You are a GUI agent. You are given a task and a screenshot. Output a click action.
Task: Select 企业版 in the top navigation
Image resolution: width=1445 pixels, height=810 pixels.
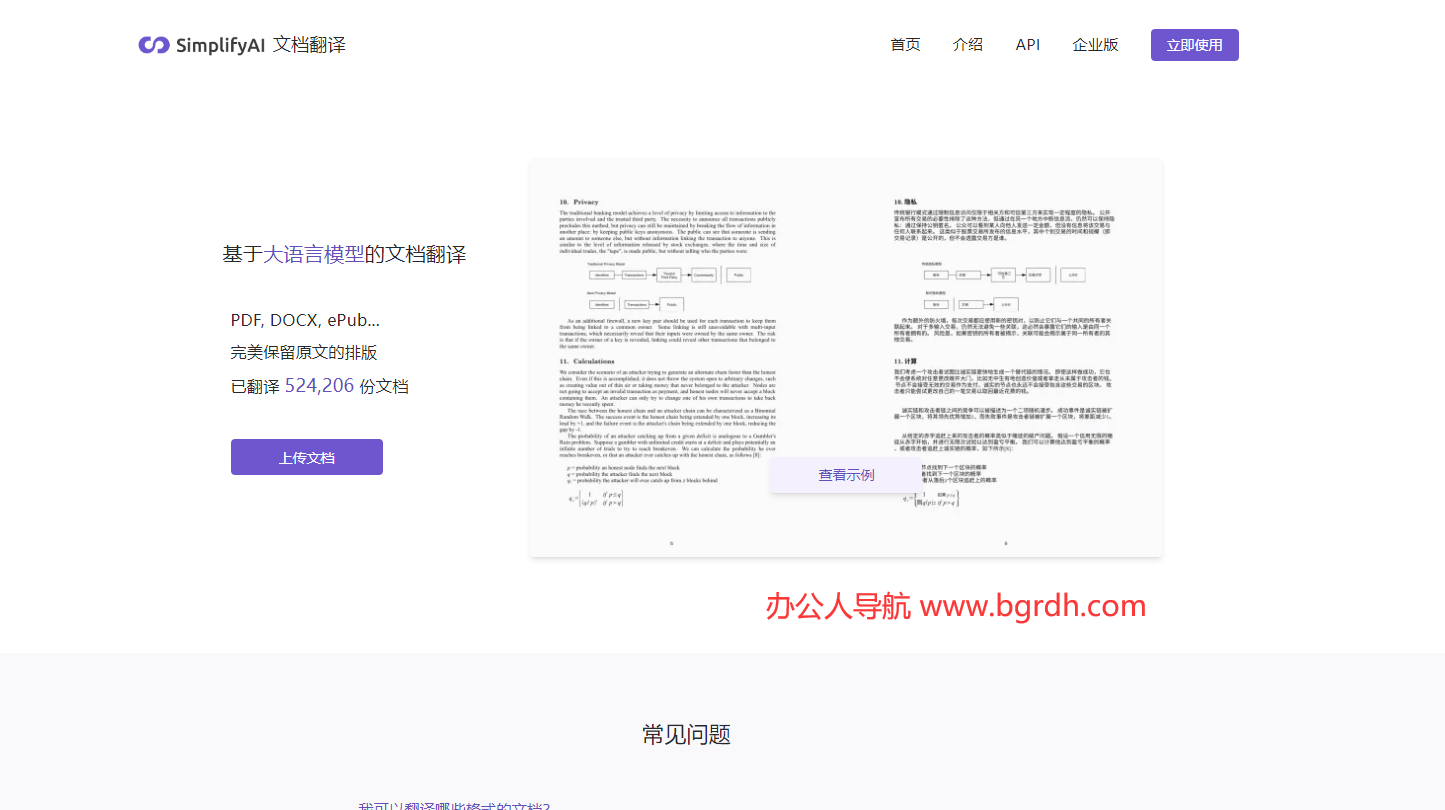(1095, 45)
